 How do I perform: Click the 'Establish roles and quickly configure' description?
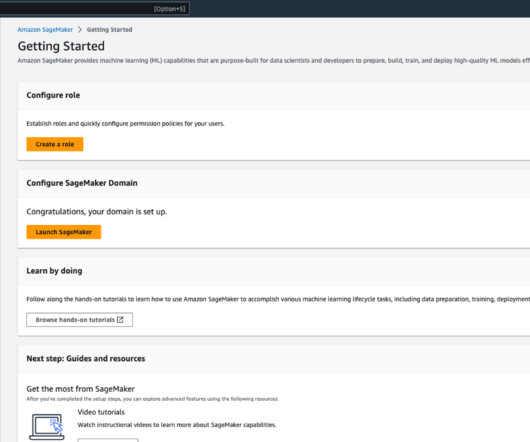pyautogui.click(x=125, y=124)
